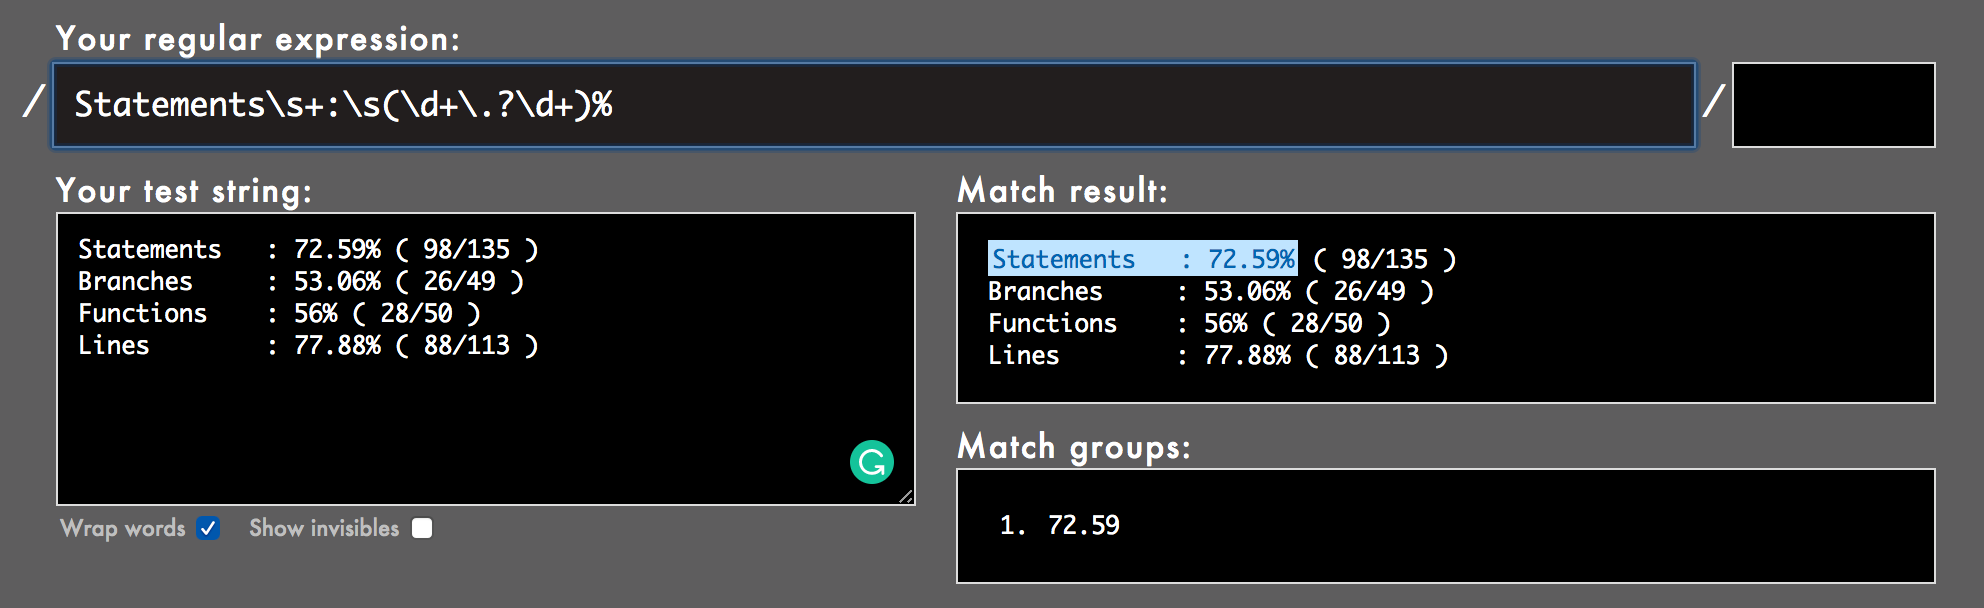Click the 'Wrap words' label text
The width and height of the screenshot is (1984, 608).
[123, 528]
